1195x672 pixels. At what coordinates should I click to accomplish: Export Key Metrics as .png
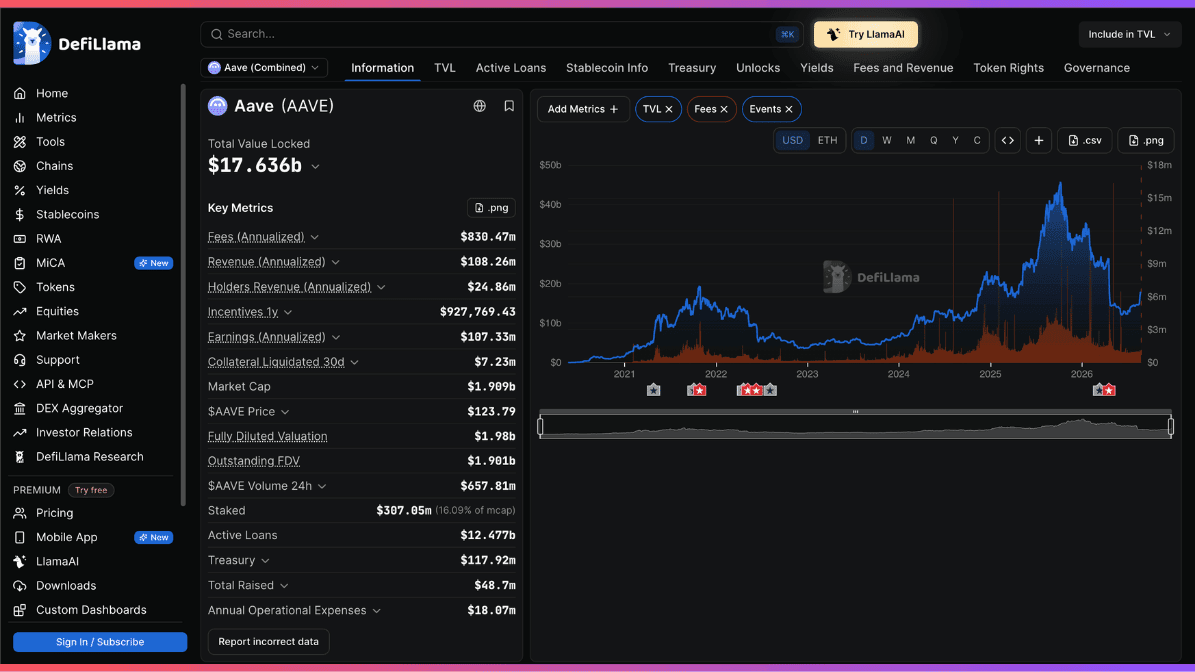491,207
